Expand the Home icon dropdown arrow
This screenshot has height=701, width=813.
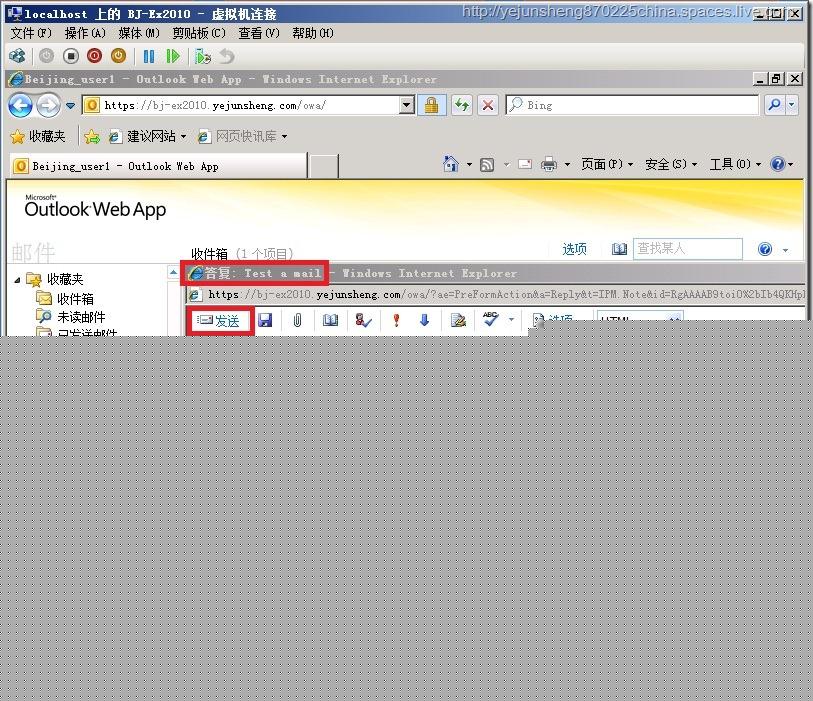tap(469, 165)
